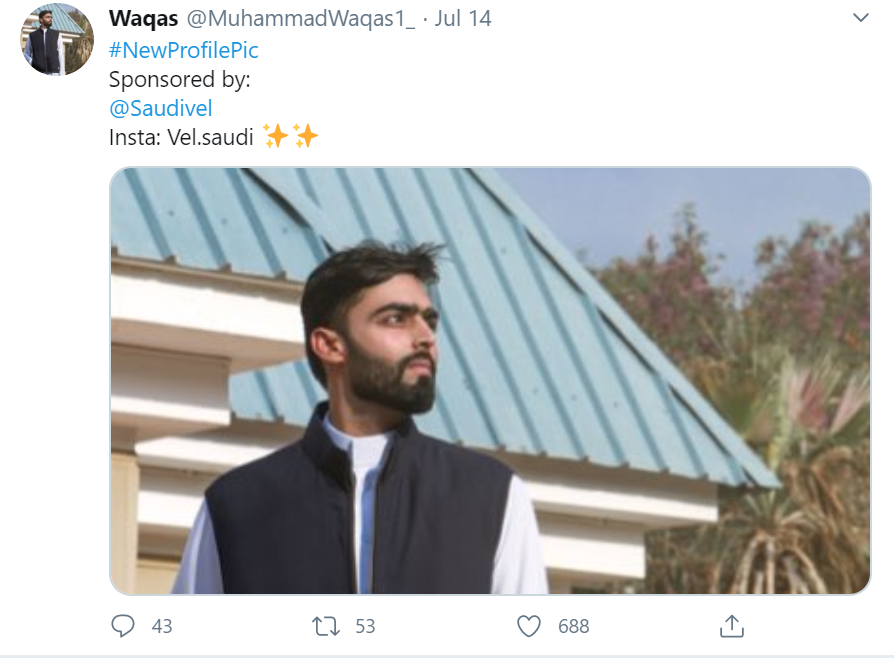Click the reply speech bubble icon
Image resolution: width=894 pixels, height=658 pixels.
[x=123, y=625]
